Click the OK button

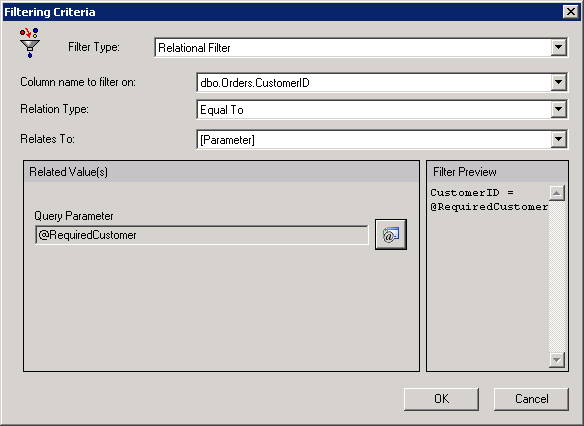(x=441, y=399)
